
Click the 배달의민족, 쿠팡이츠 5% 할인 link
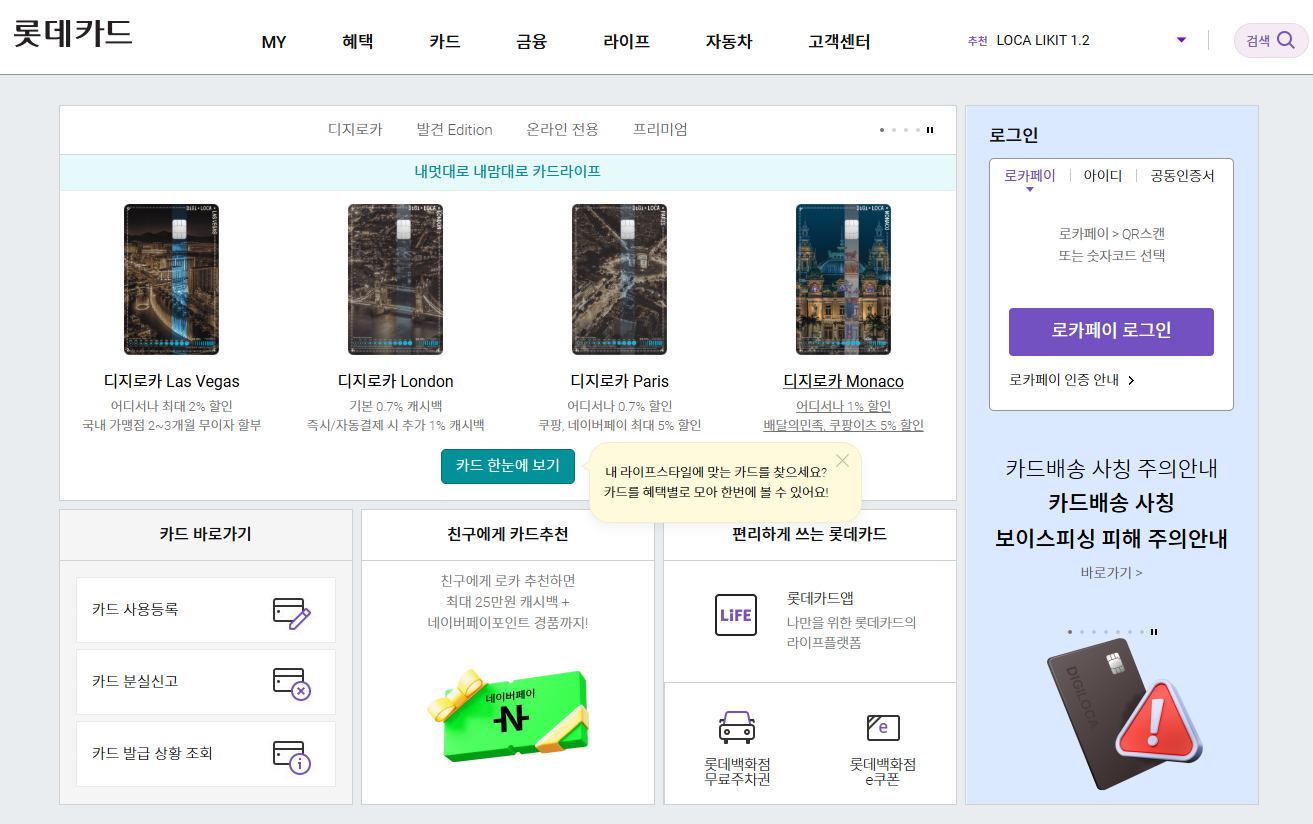(x=843, y=425)
